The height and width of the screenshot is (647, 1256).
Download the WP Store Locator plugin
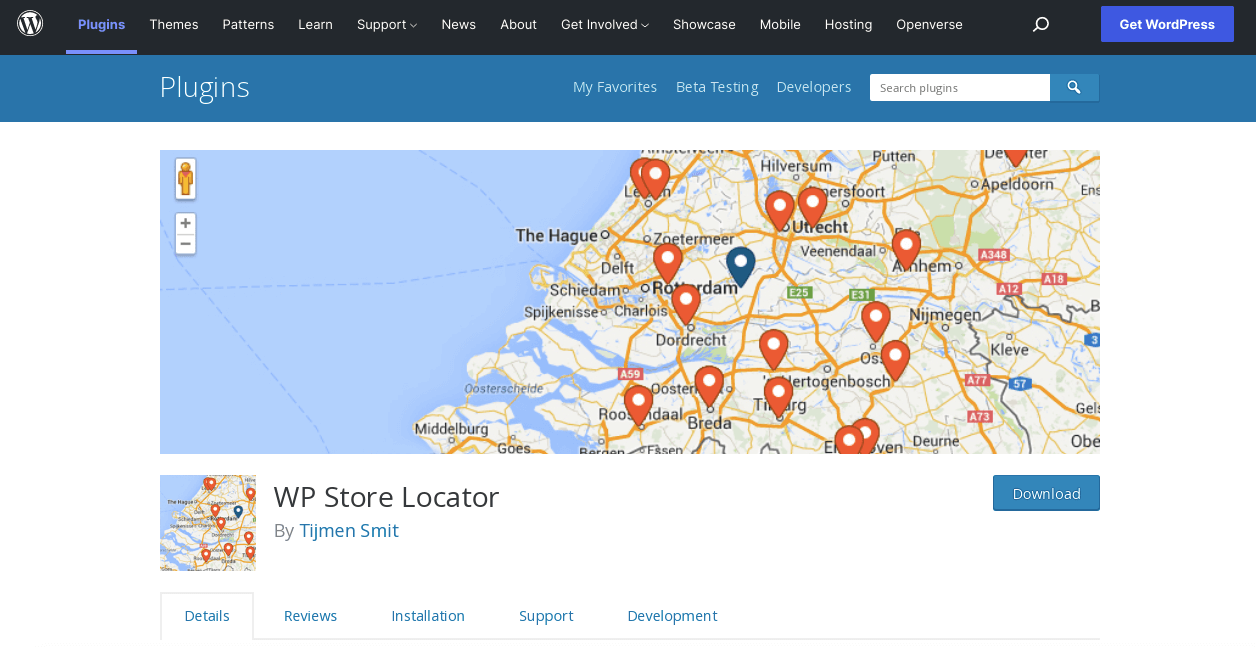coord(1046,493)
